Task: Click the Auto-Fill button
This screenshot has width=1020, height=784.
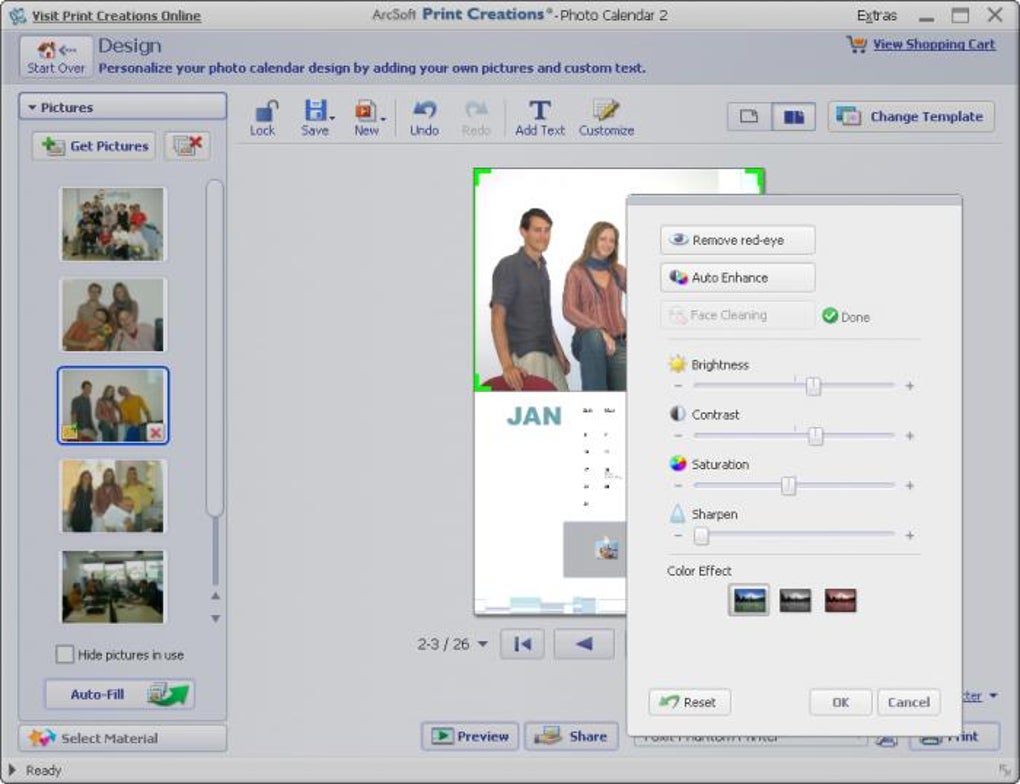Action: click(x=120, y=694)
